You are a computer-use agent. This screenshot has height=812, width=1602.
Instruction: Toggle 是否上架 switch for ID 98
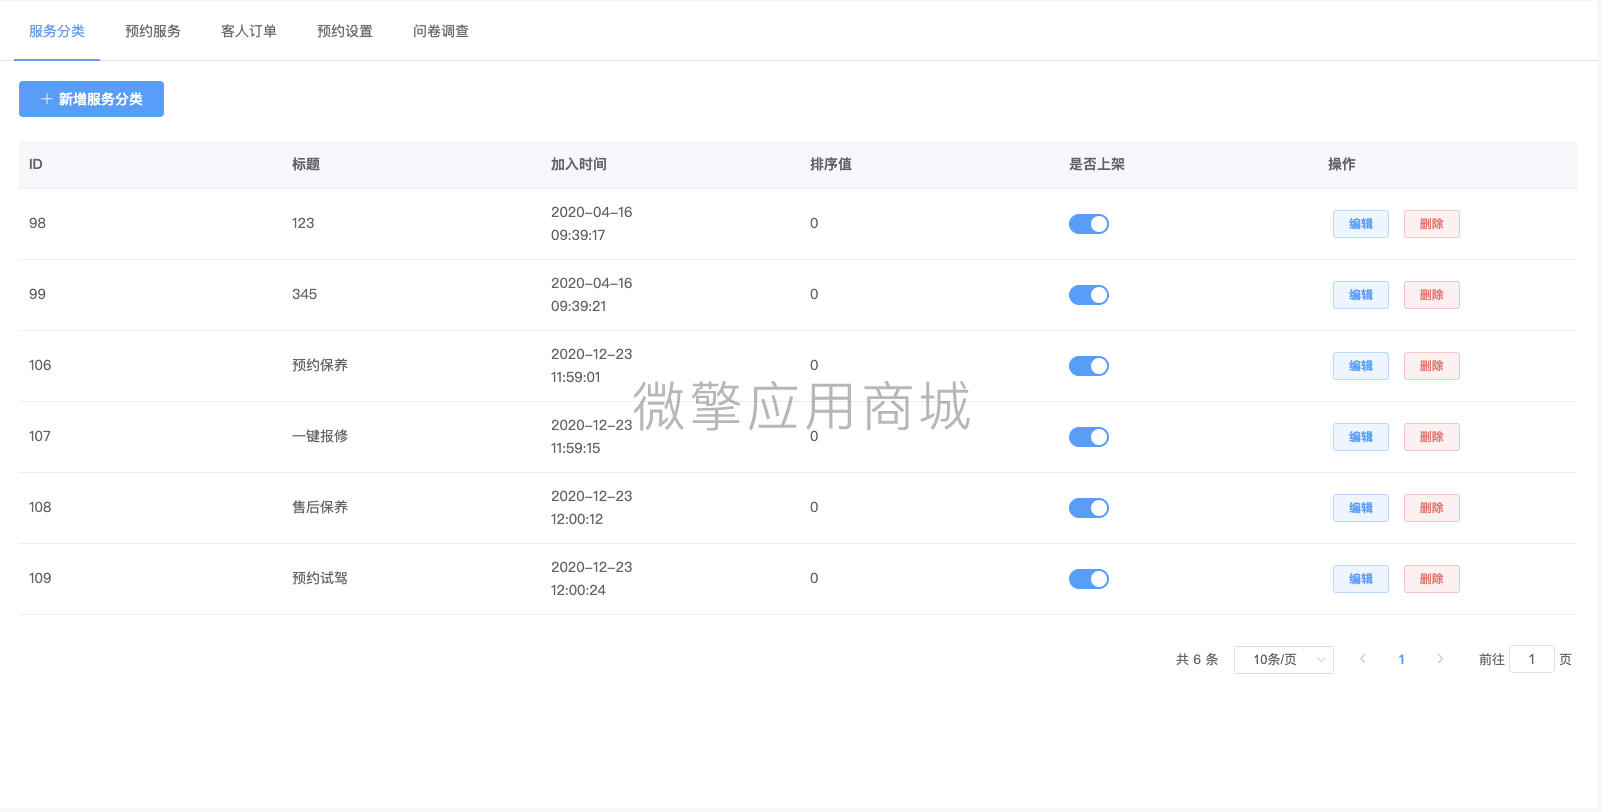tap(1089, 224)
